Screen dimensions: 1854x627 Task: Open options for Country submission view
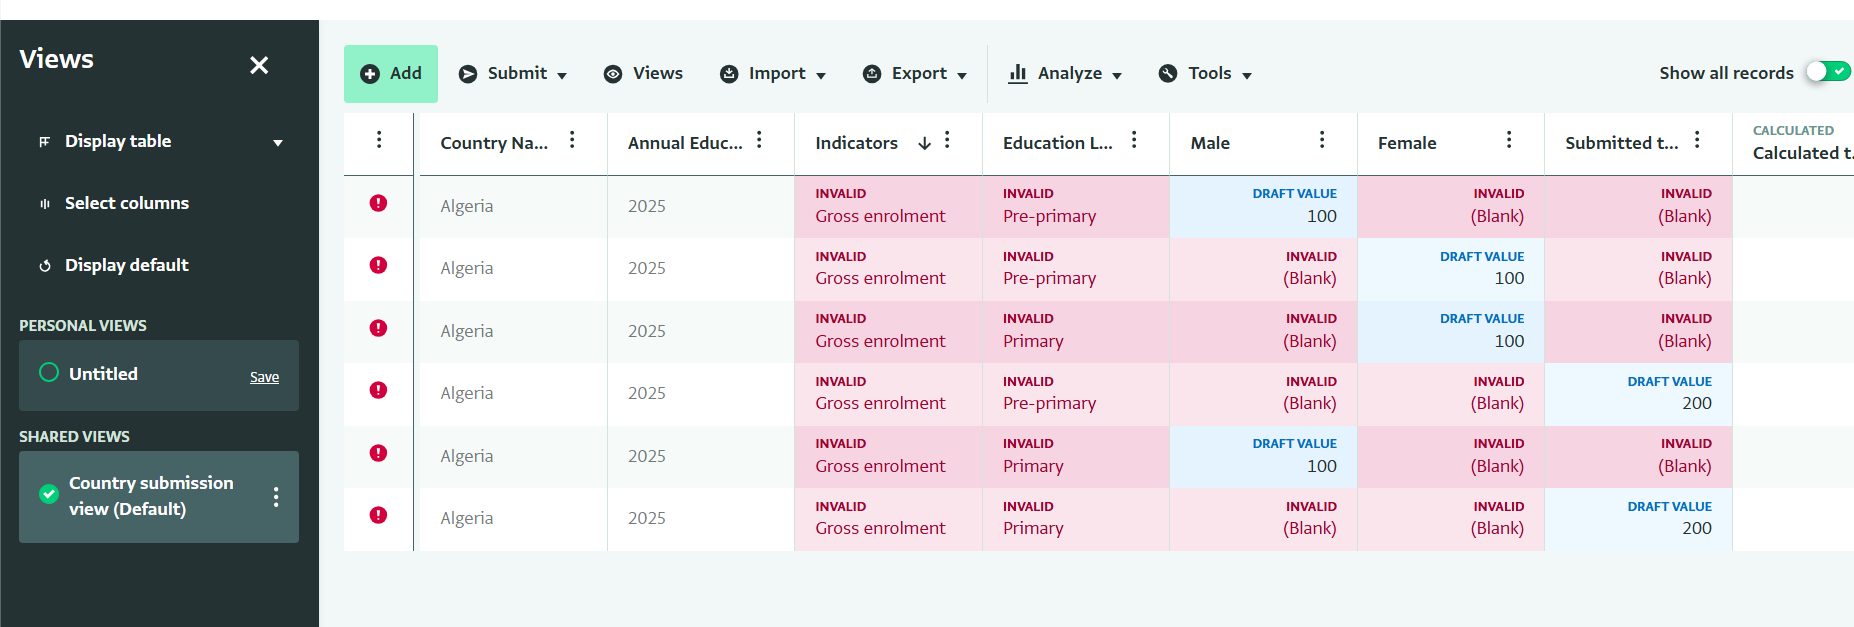coord(276,497)
